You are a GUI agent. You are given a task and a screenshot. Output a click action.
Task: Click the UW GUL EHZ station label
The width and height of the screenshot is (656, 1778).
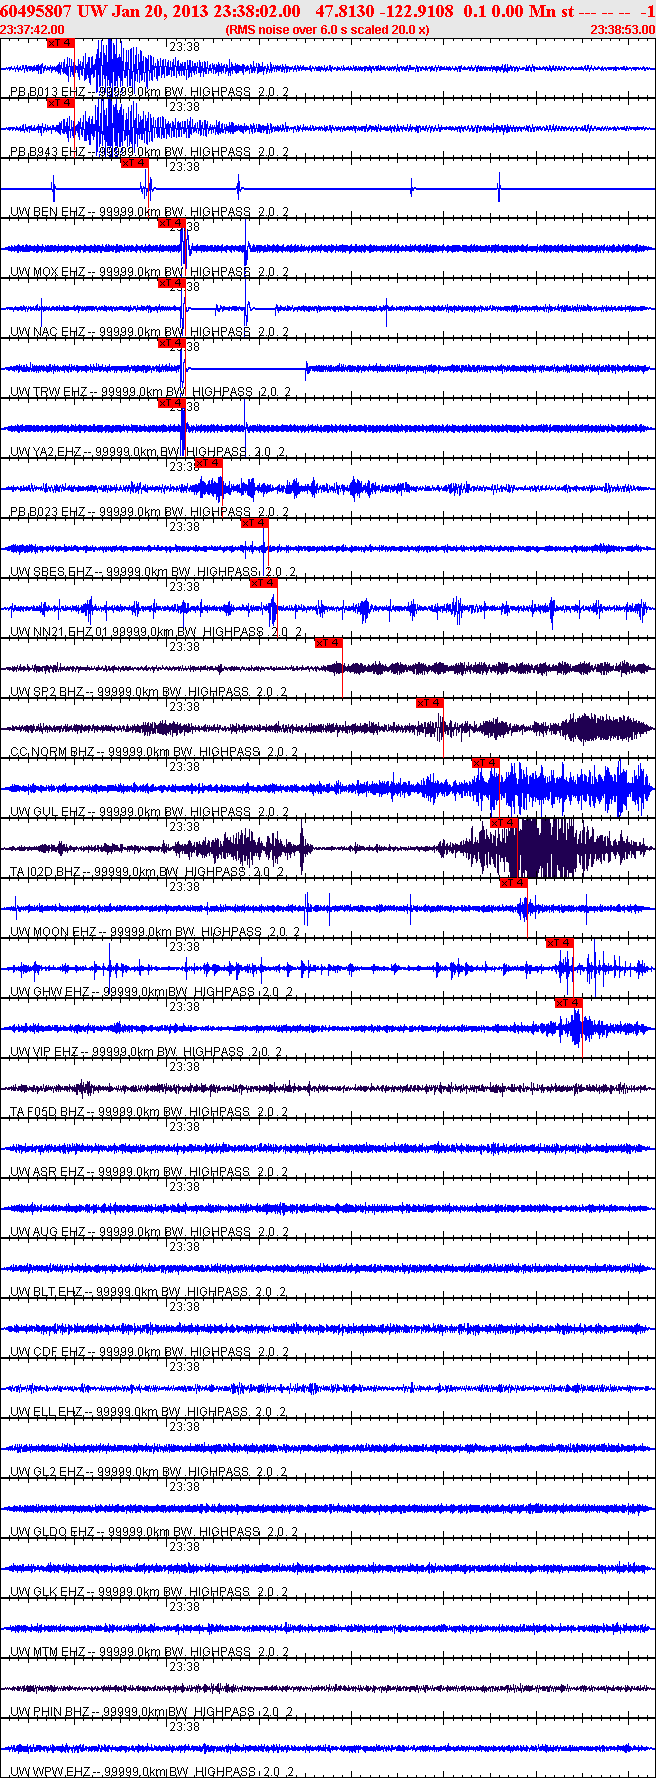pos(48,812)
